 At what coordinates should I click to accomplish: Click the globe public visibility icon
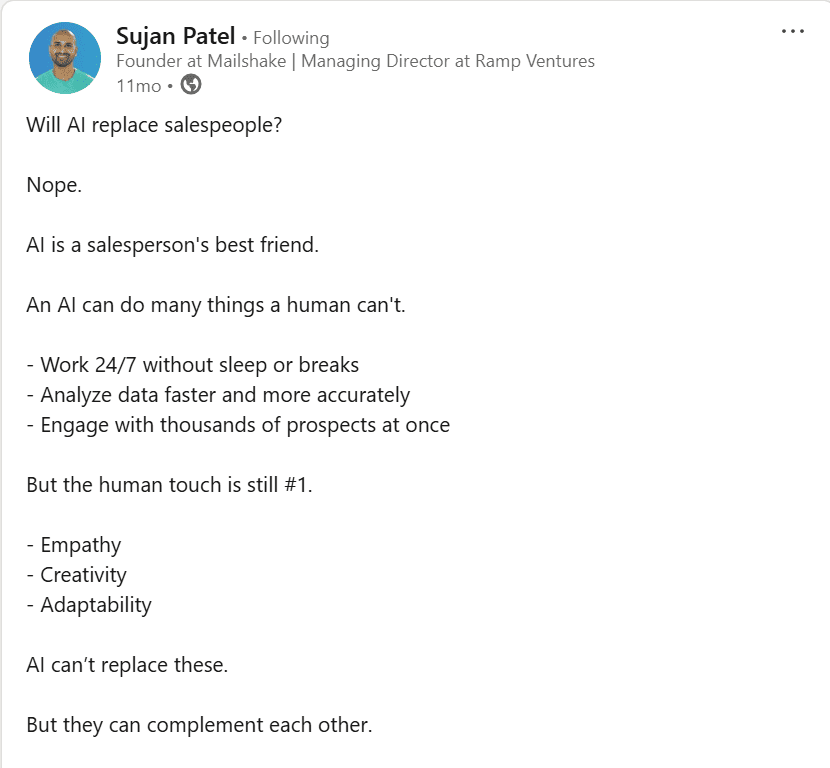click(191, 84)
